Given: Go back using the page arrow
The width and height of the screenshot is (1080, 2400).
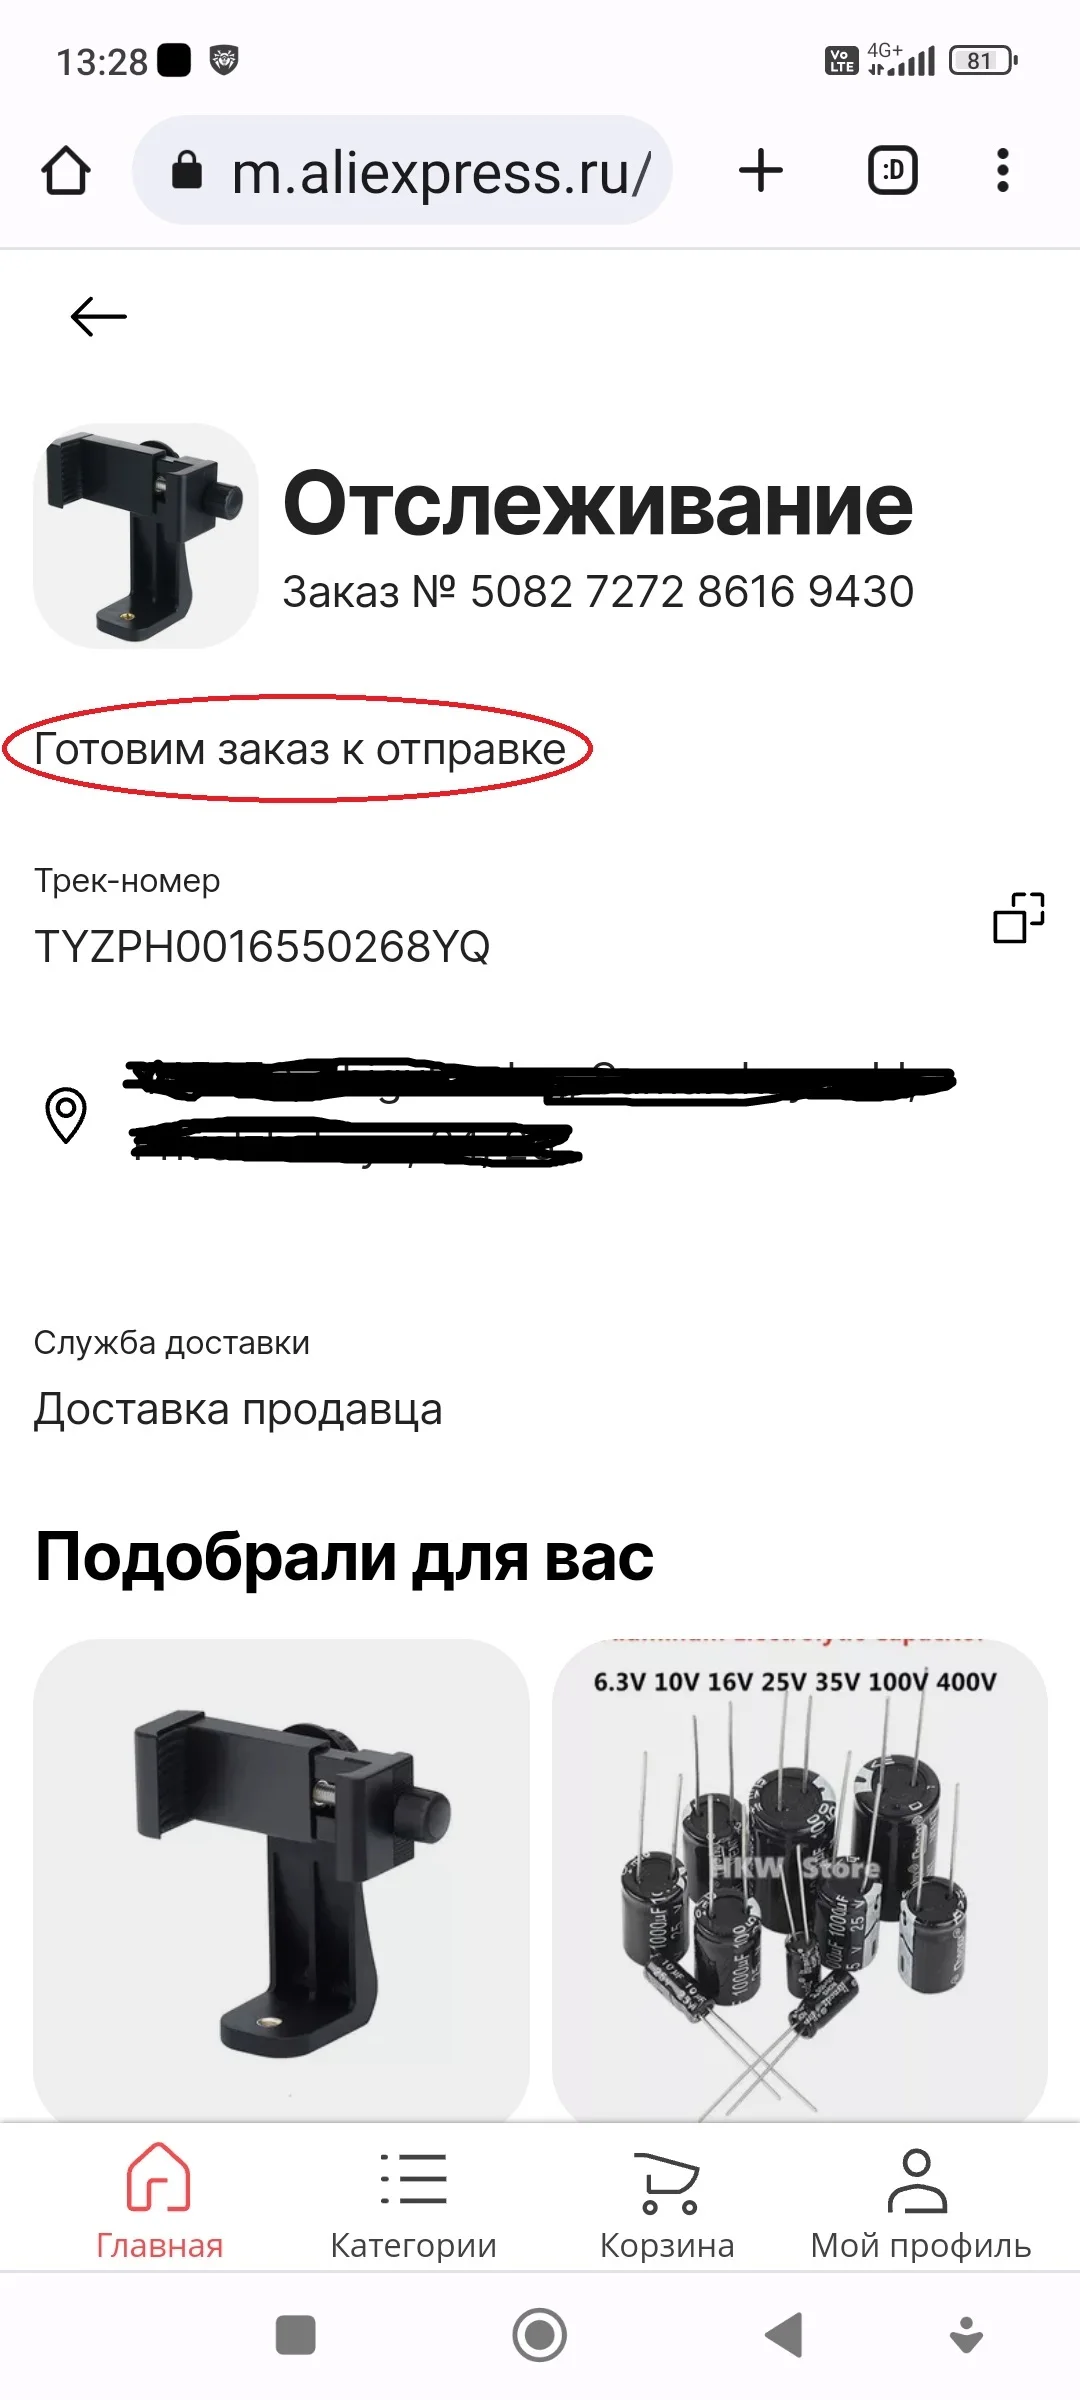Looking at the screenshot, I should 99,317.
